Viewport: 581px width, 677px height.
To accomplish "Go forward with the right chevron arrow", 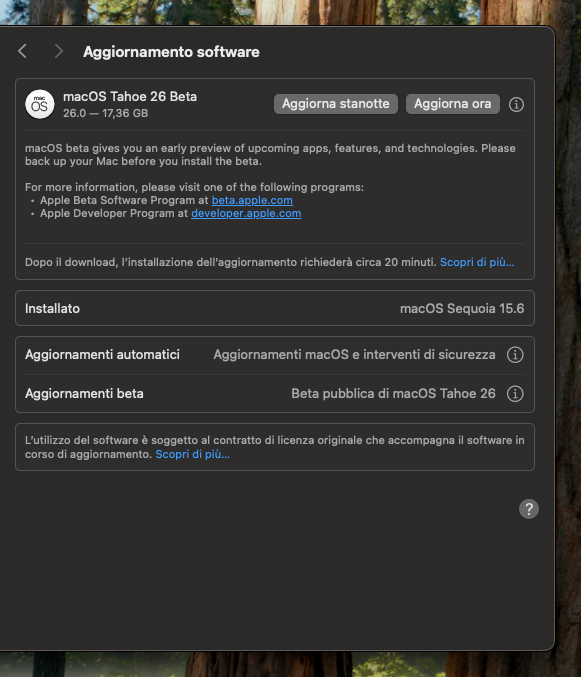I will [x=59, y=51].
